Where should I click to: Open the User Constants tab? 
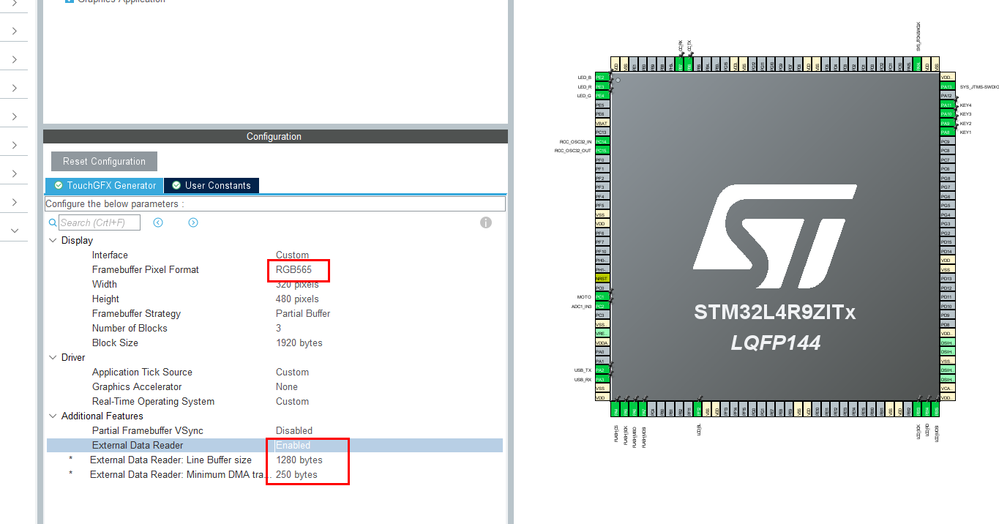coord(212,186)
